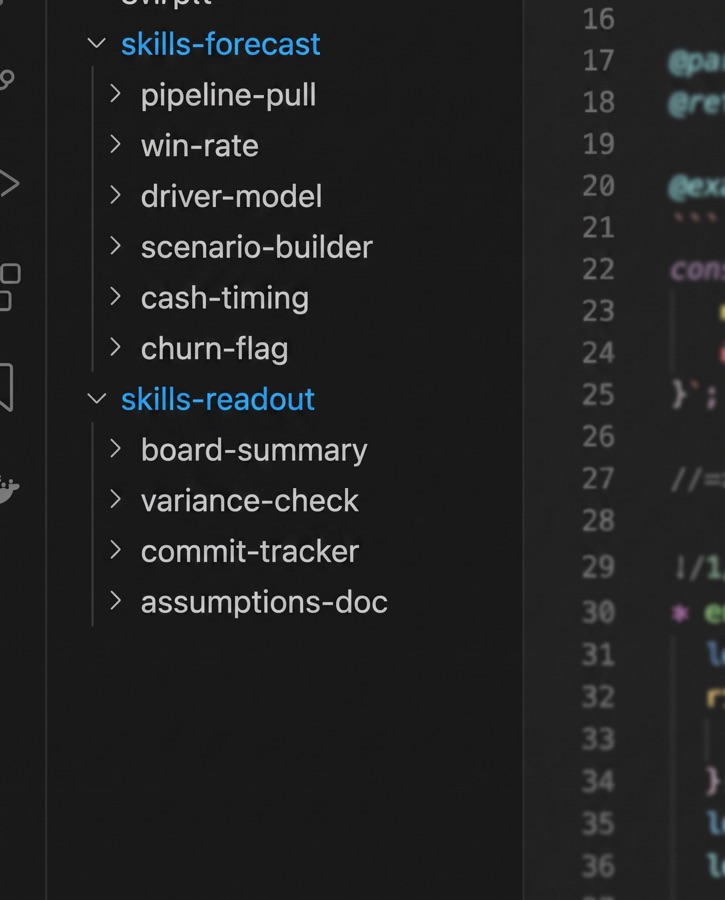Open the Docker view icon
The height and width of the screenshot is (900, 725).
[9, 490]
